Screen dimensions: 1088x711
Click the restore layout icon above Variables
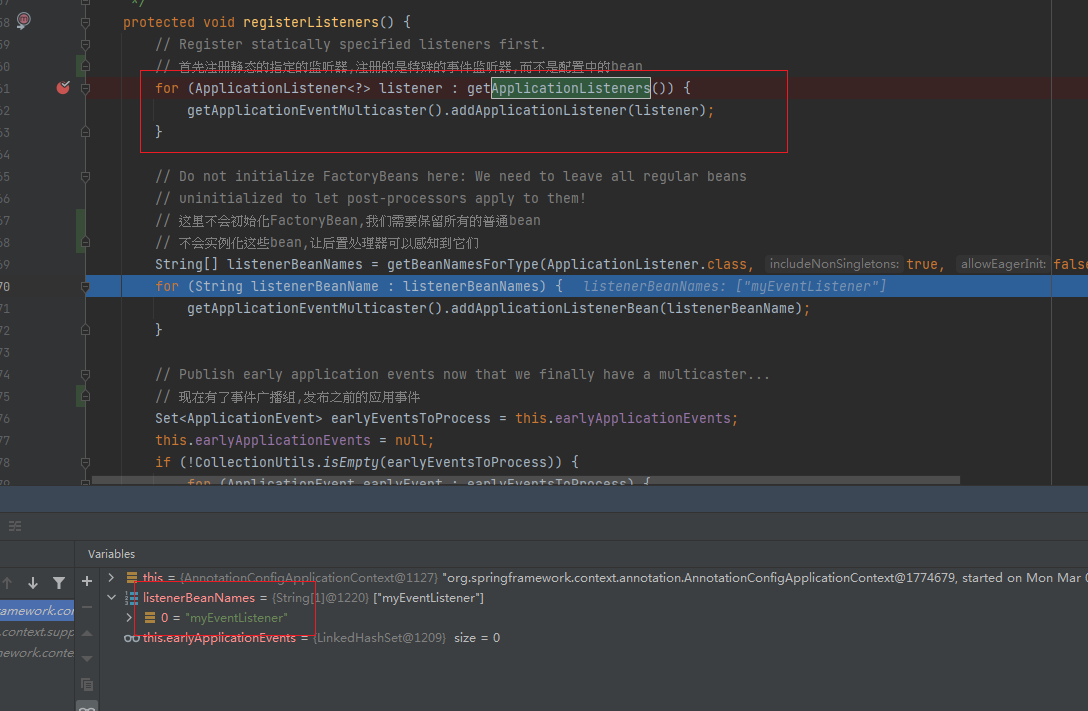(15, 526)
